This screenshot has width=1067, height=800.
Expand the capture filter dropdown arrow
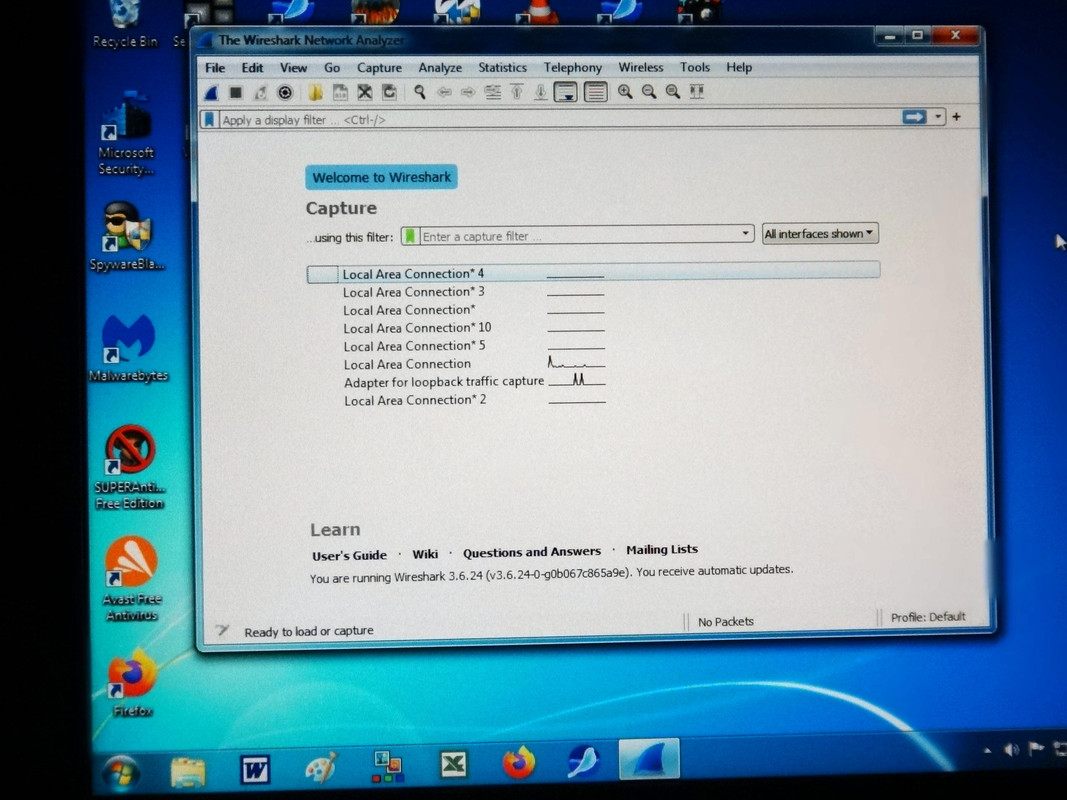[x=745, y=233]
